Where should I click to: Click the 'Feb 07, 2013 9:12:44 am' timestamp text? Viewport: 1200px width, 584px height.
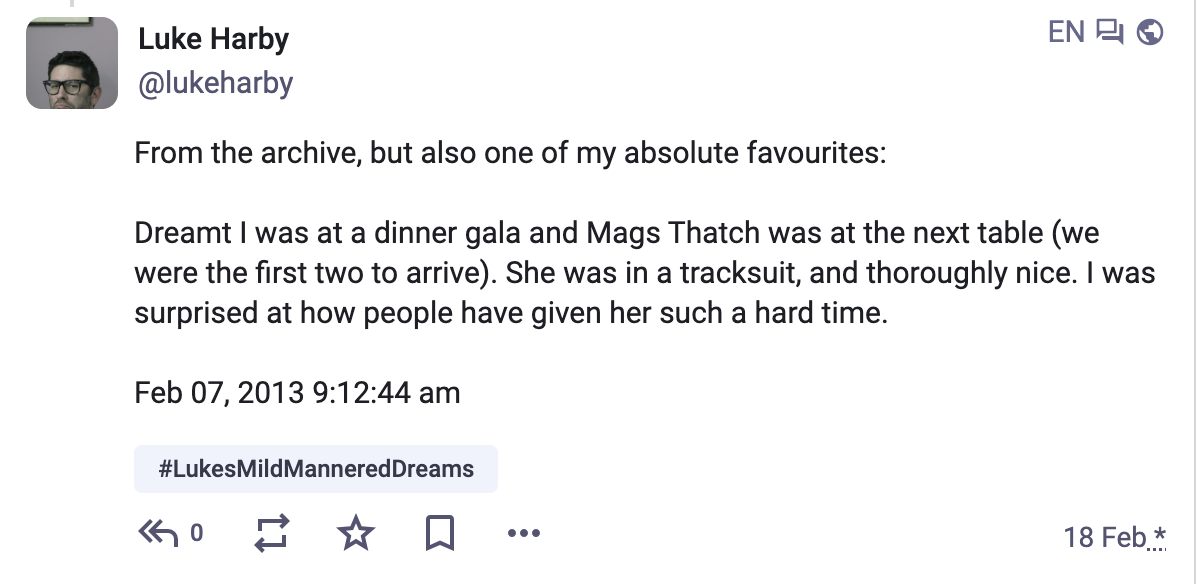click(297, 392)
